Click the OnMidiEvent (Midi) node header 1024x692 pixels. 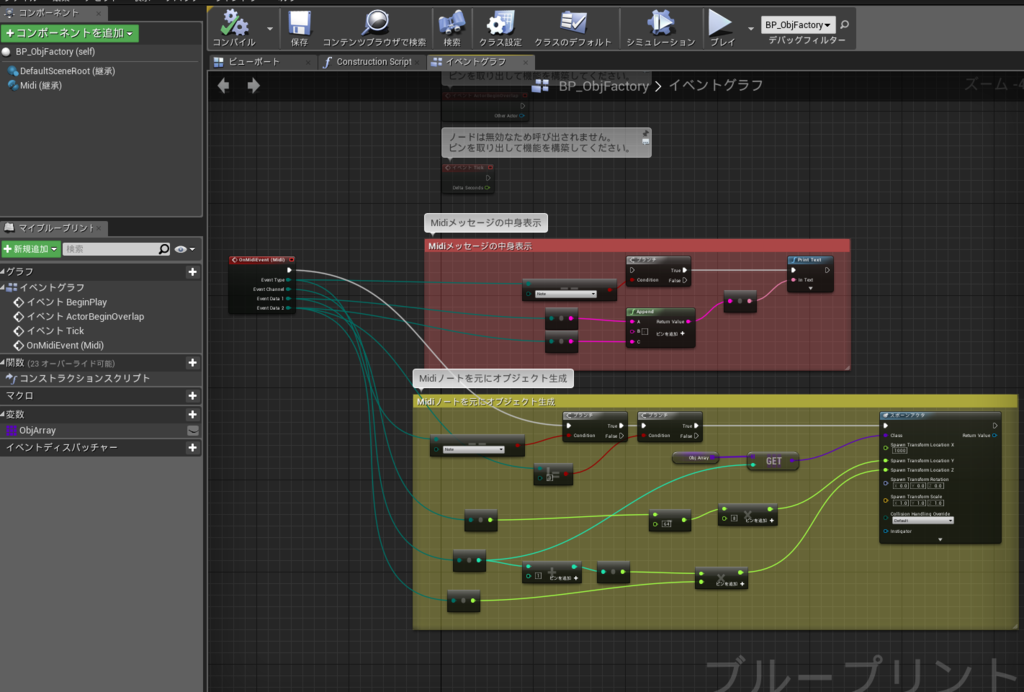[x=262, y=260]
